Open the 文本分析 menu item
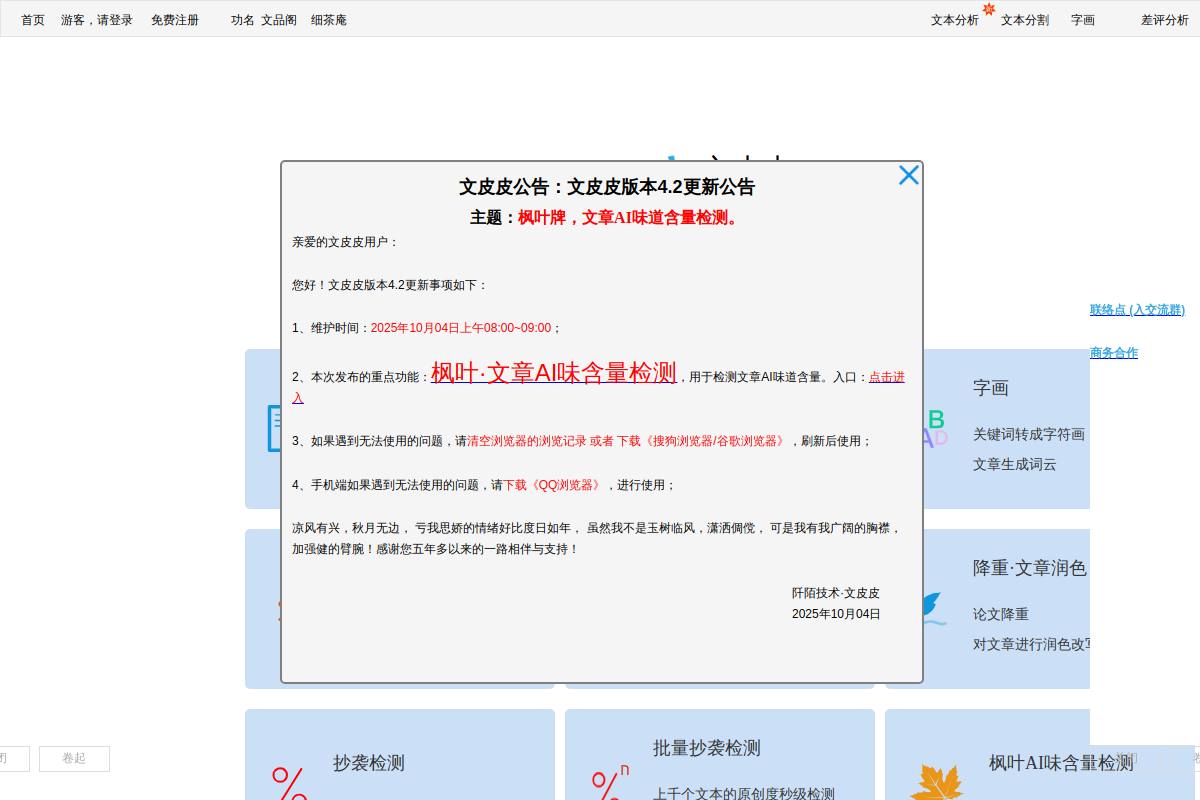The image size is (1200, 800). (x=955, y=20)
